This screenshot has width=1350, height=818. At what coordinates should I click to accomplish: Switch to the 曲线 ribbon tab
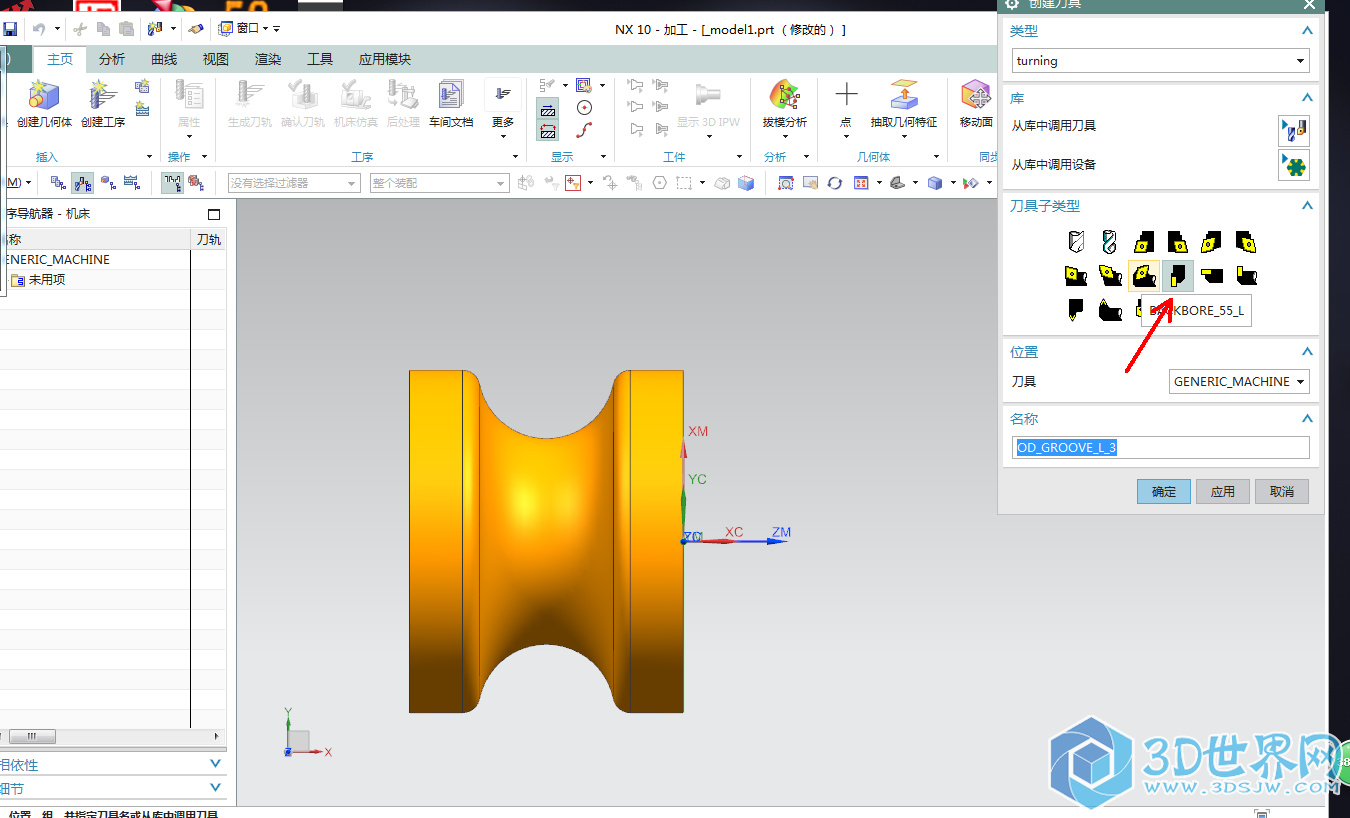coord(164,59)
